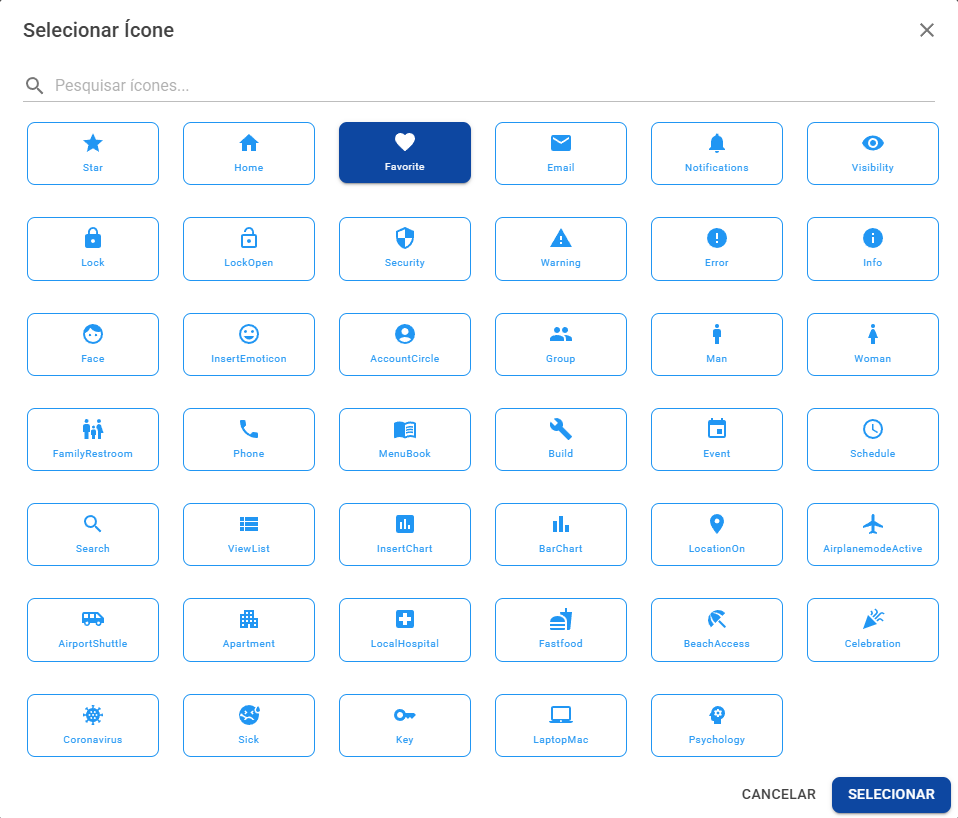This screenshot has width=958, height=818.
Task: Close the Selecionar Ícone dialog
Action: [927, 30]
